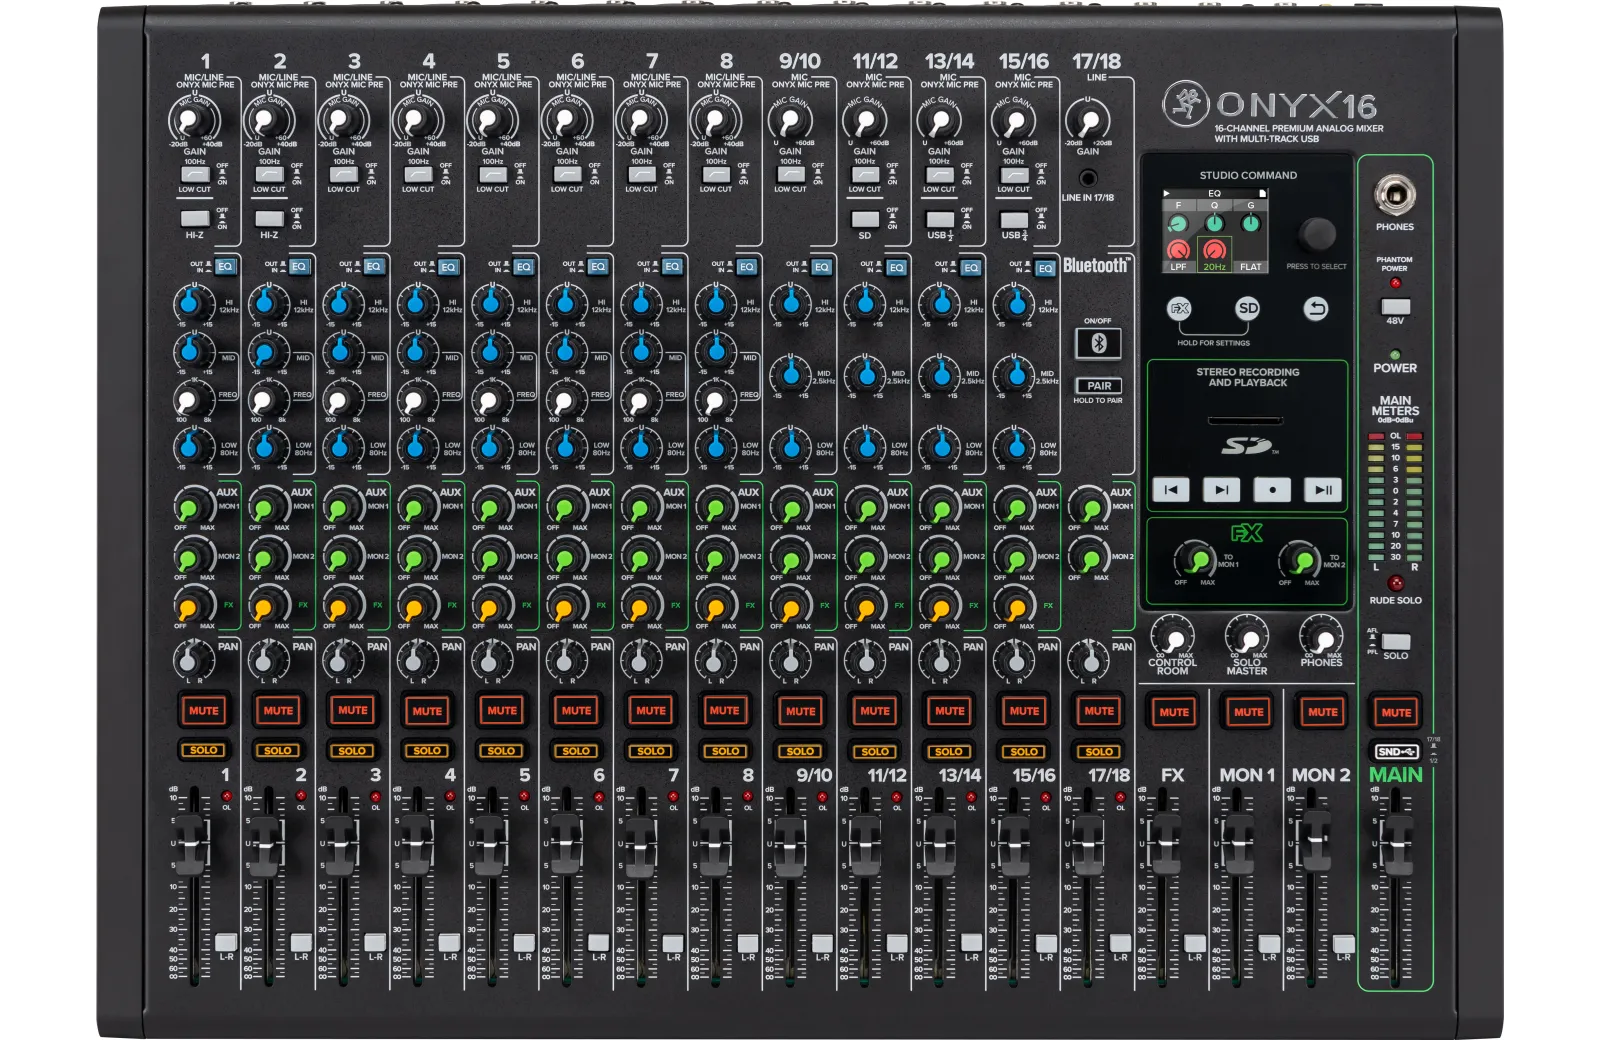
Task: Click the channel 17/18 line GAIN knob
Action: pos(1088,122)
